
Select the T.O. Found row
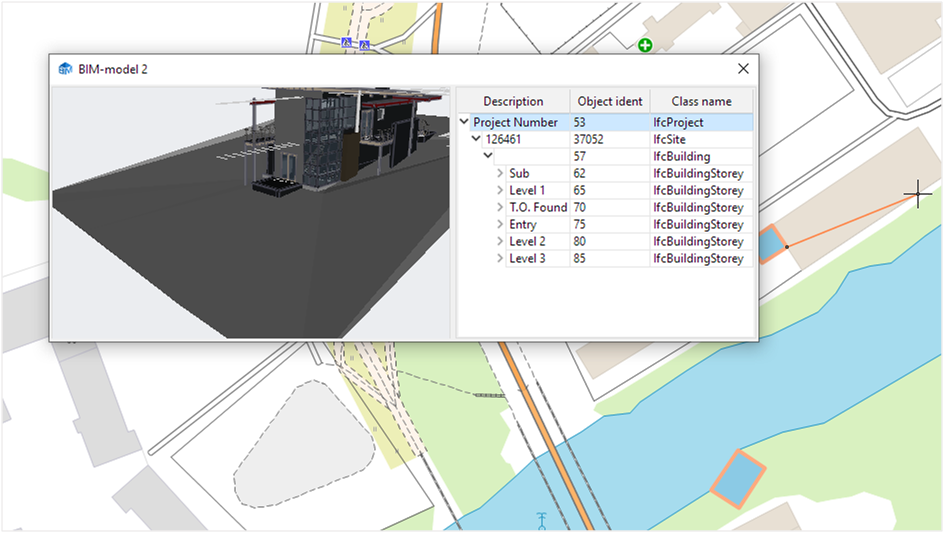[537, 208]
